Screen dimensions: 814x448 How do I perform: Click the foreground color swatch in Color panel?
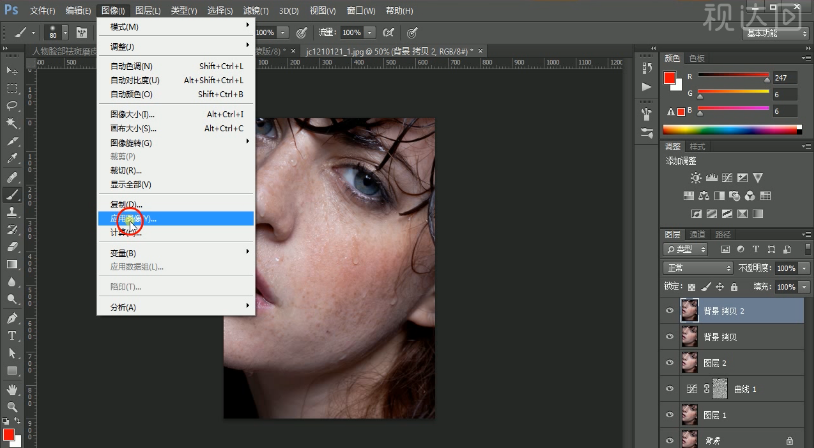[670, 78]
